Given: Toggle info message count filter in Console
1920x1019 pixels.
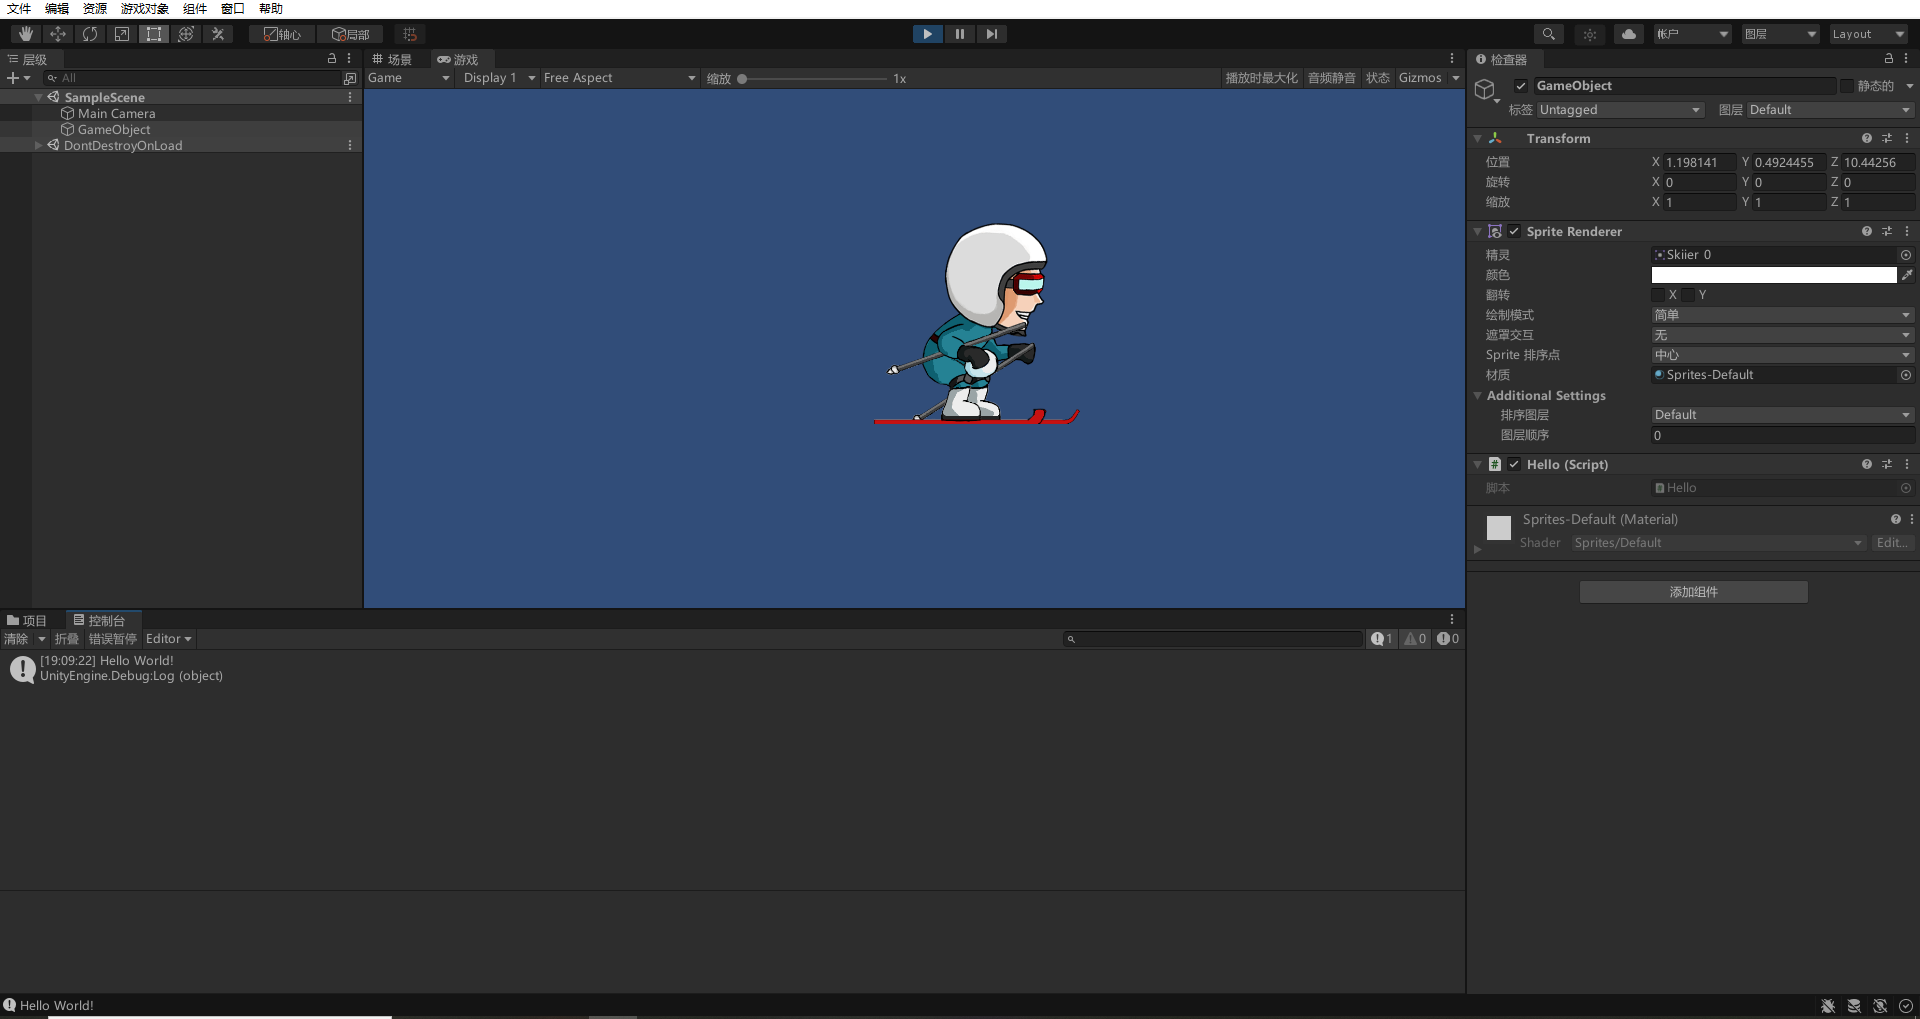Looking at the screenshot, I should tap(1382, 639).
